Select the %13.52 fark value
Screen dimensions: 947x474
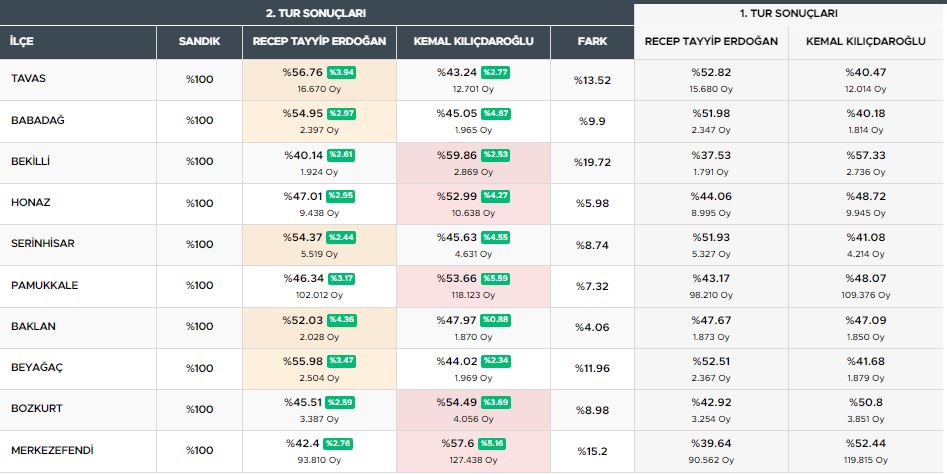coord(592,80)
